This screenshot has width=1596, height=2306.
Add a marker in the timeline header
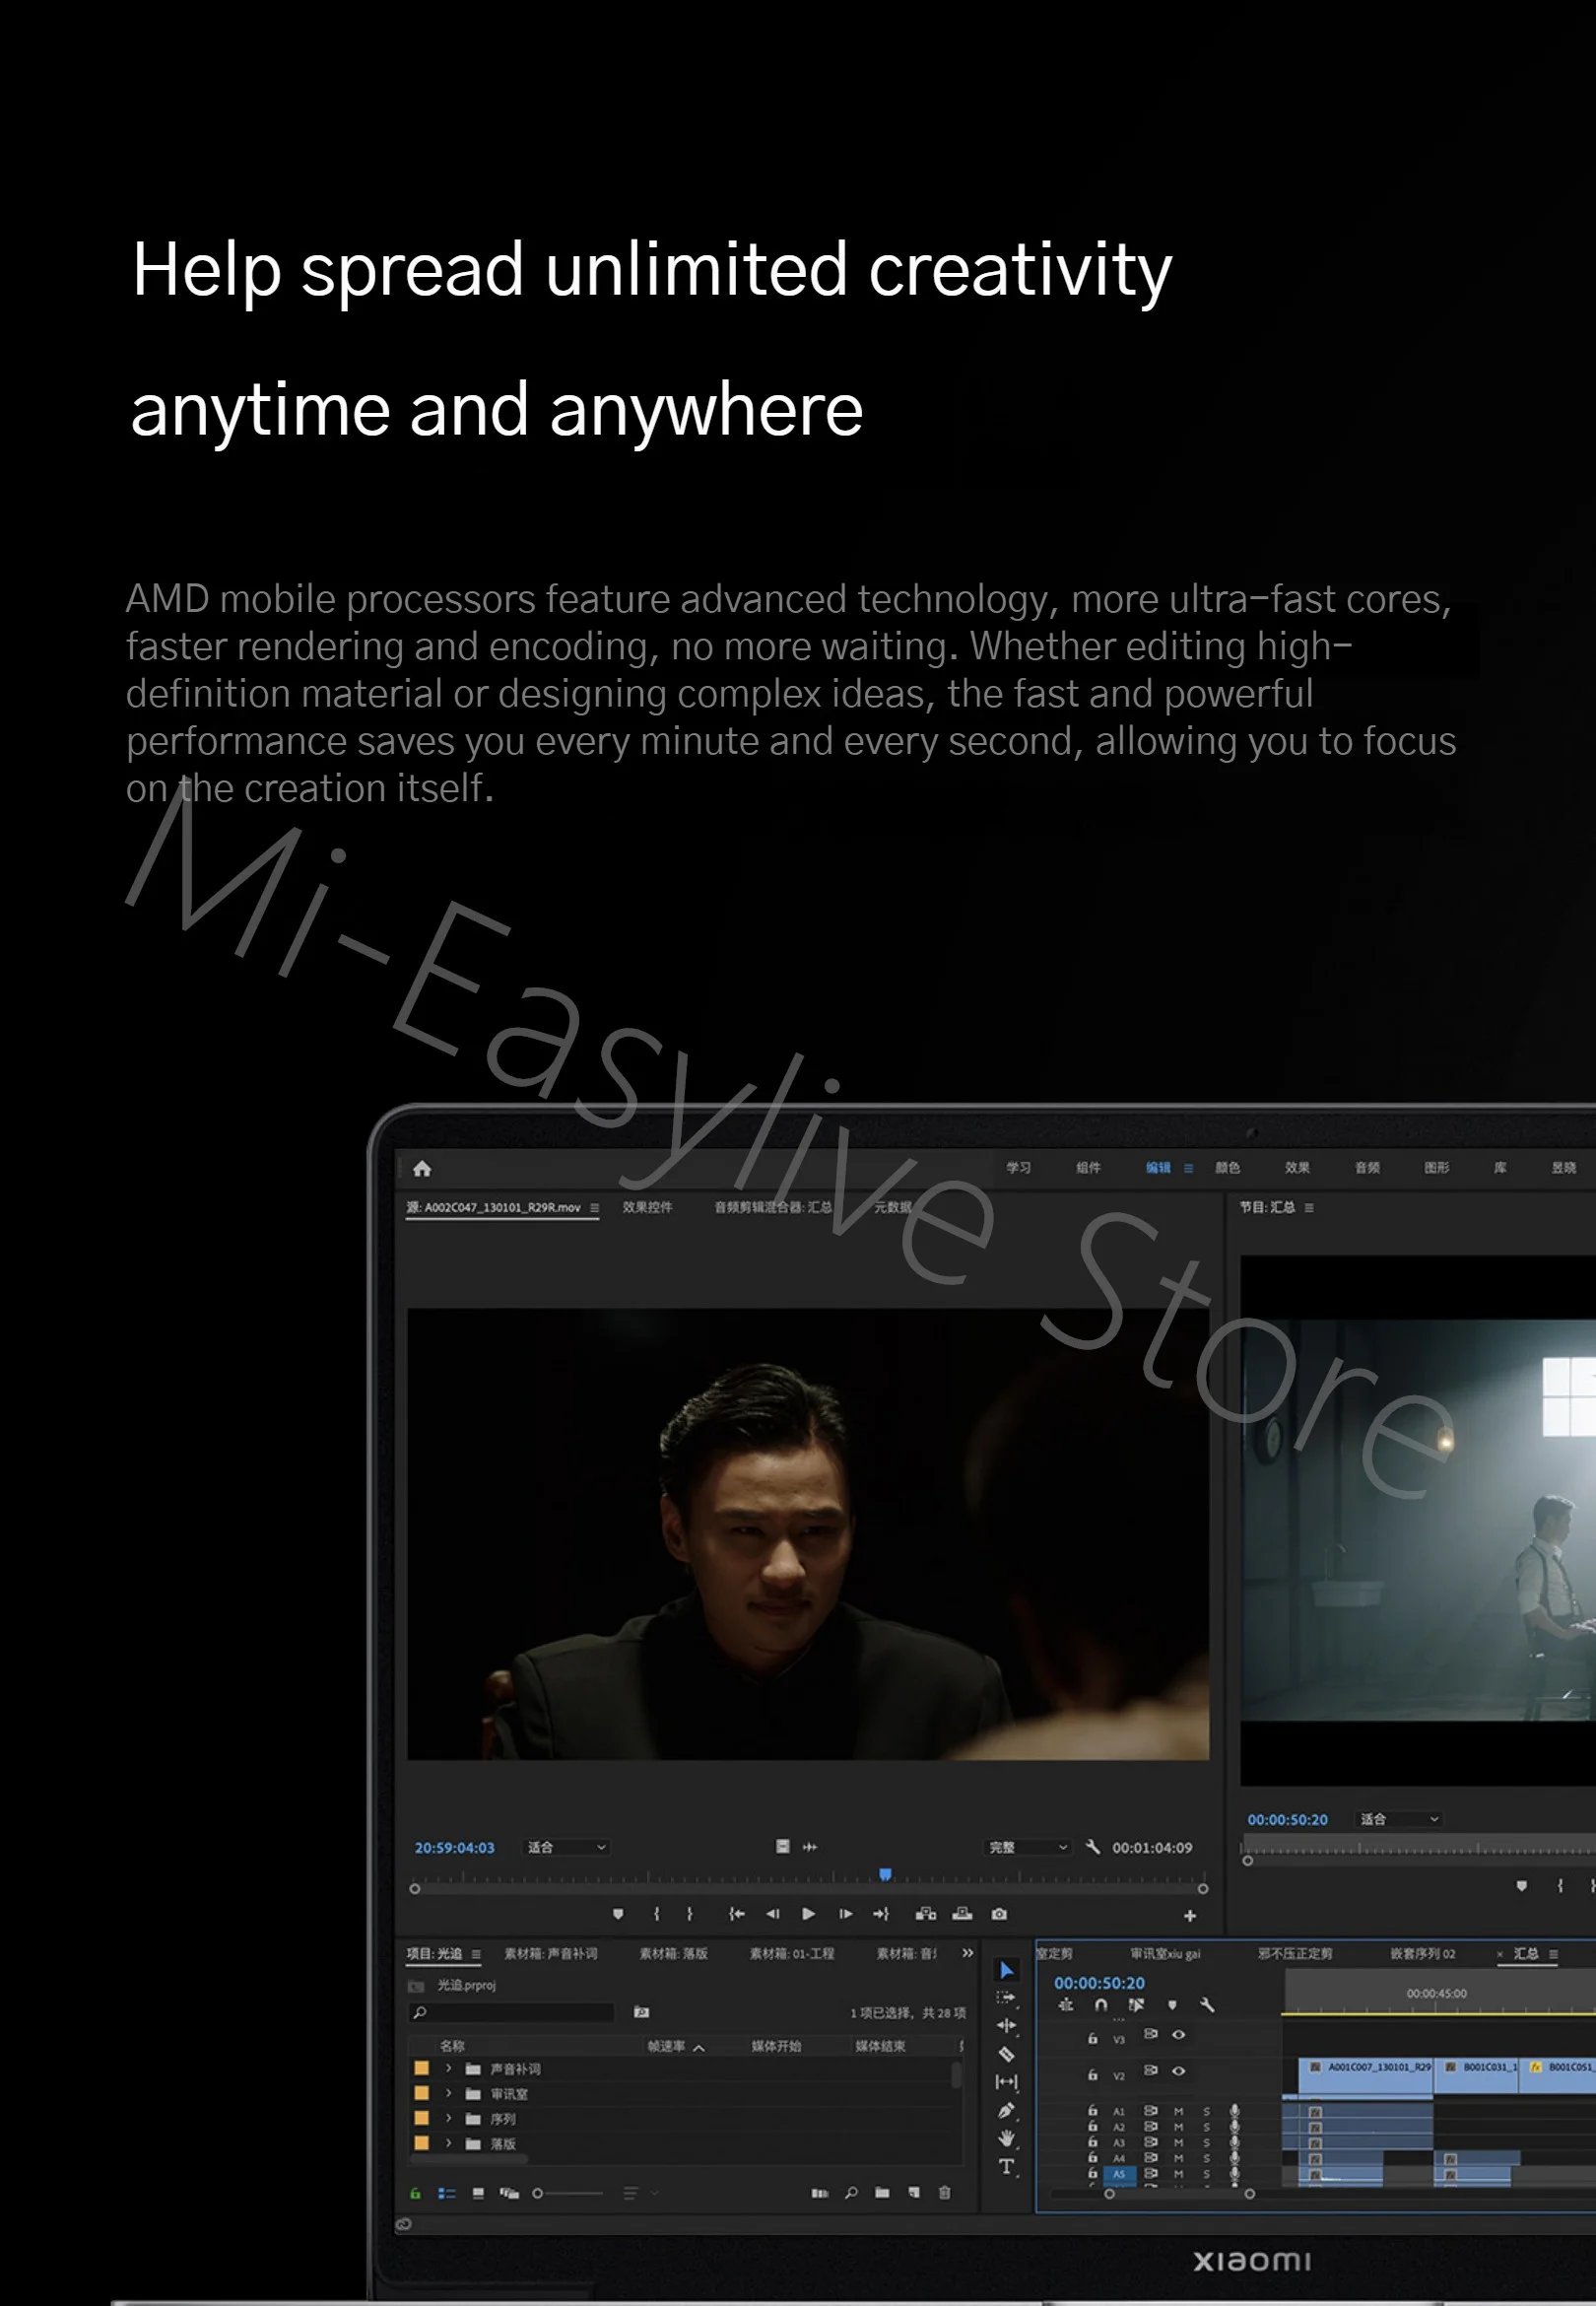point(1172,2004)
